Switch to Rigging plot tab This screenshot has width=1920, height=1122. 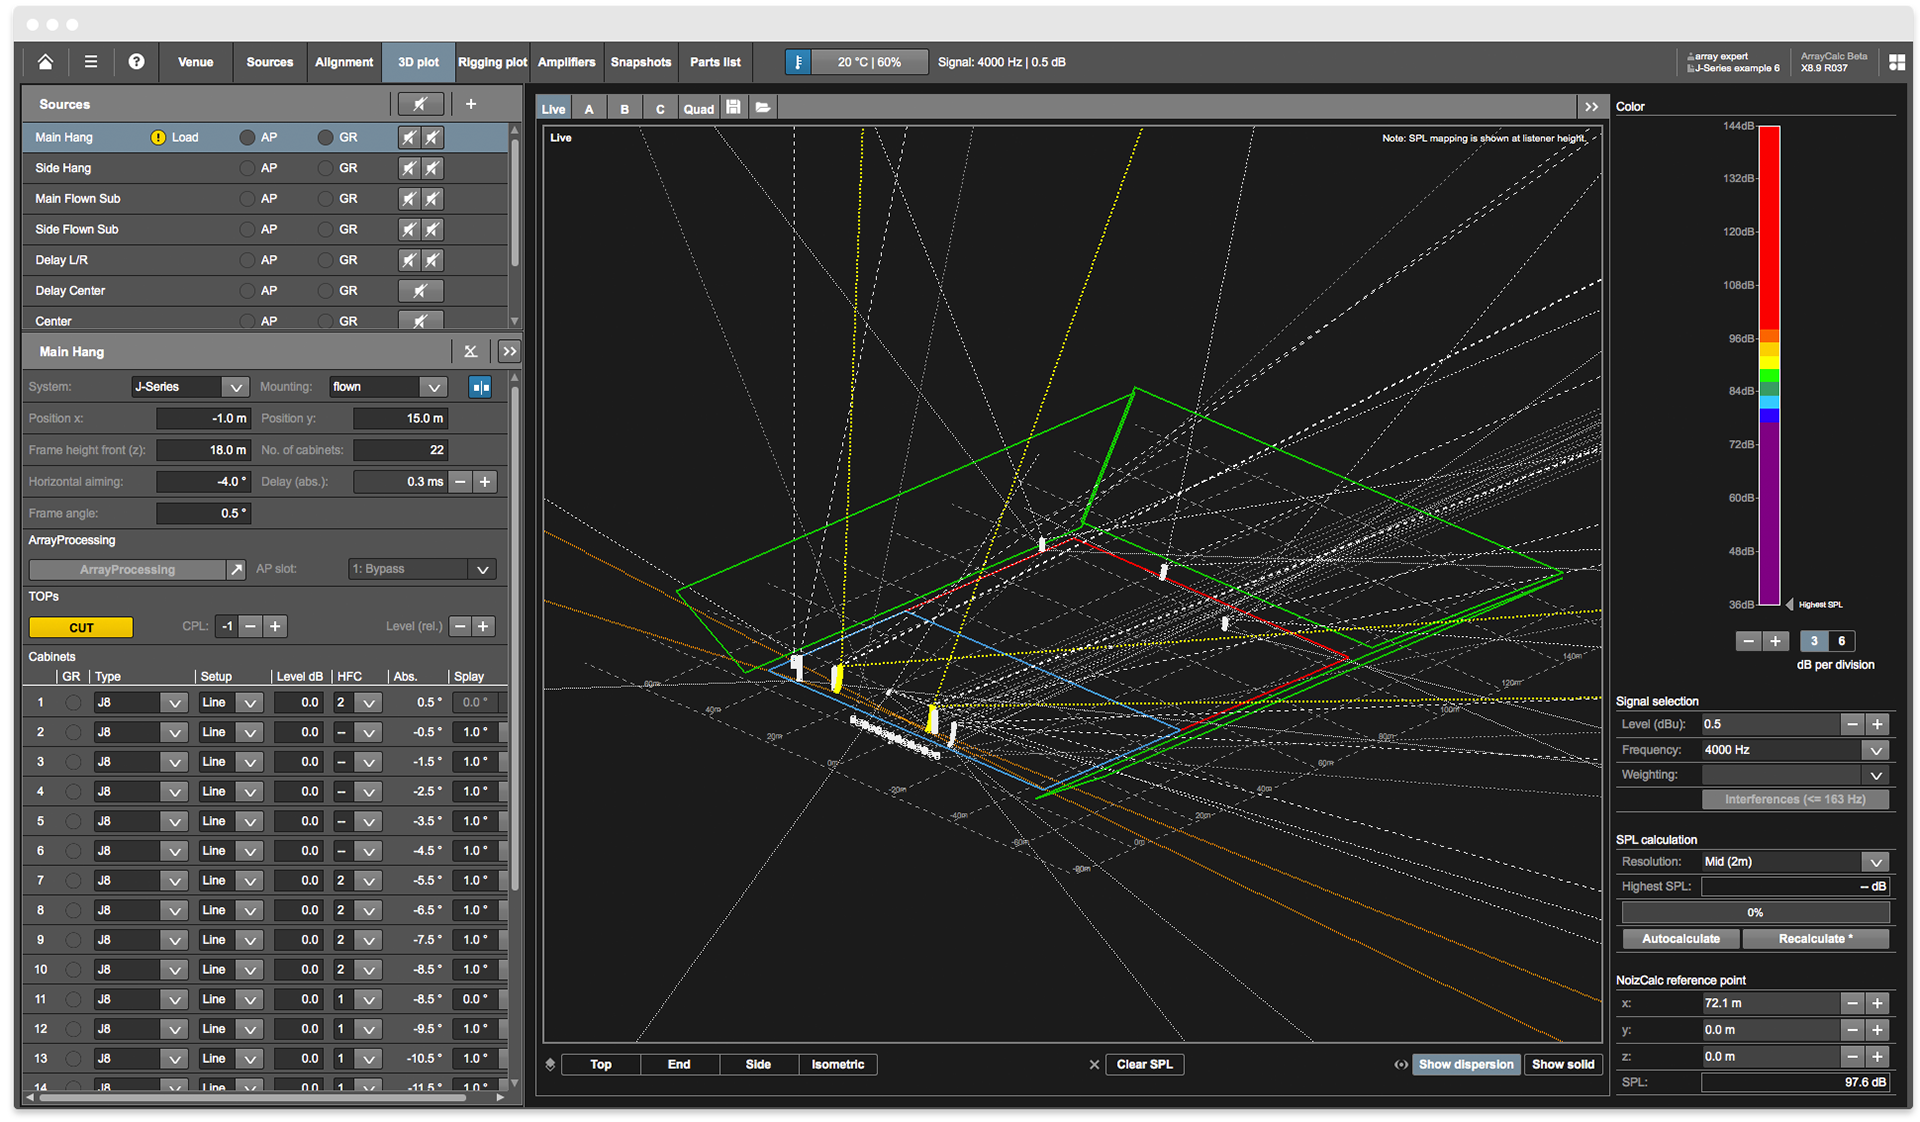click(x=492, y=62)
